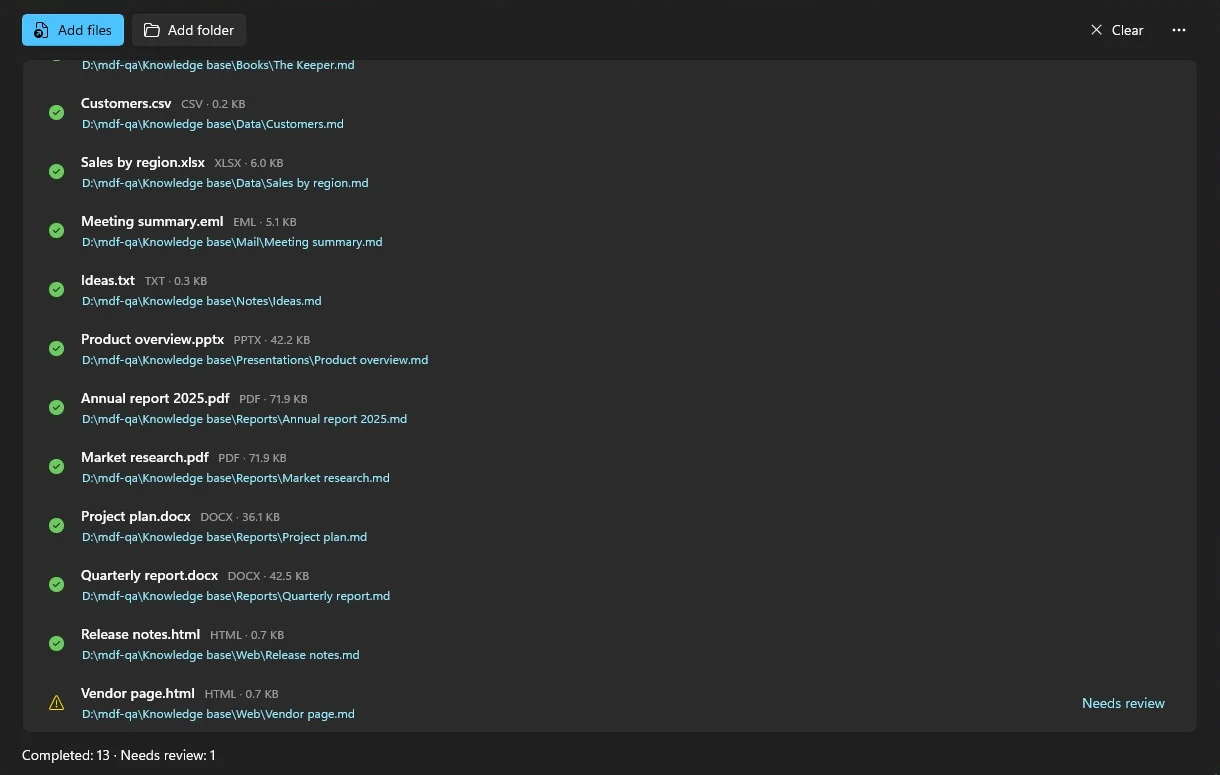Click the warning triangle beside Vendor page.html
This screenshot has width=1220, height=775.
click(57, 703)
